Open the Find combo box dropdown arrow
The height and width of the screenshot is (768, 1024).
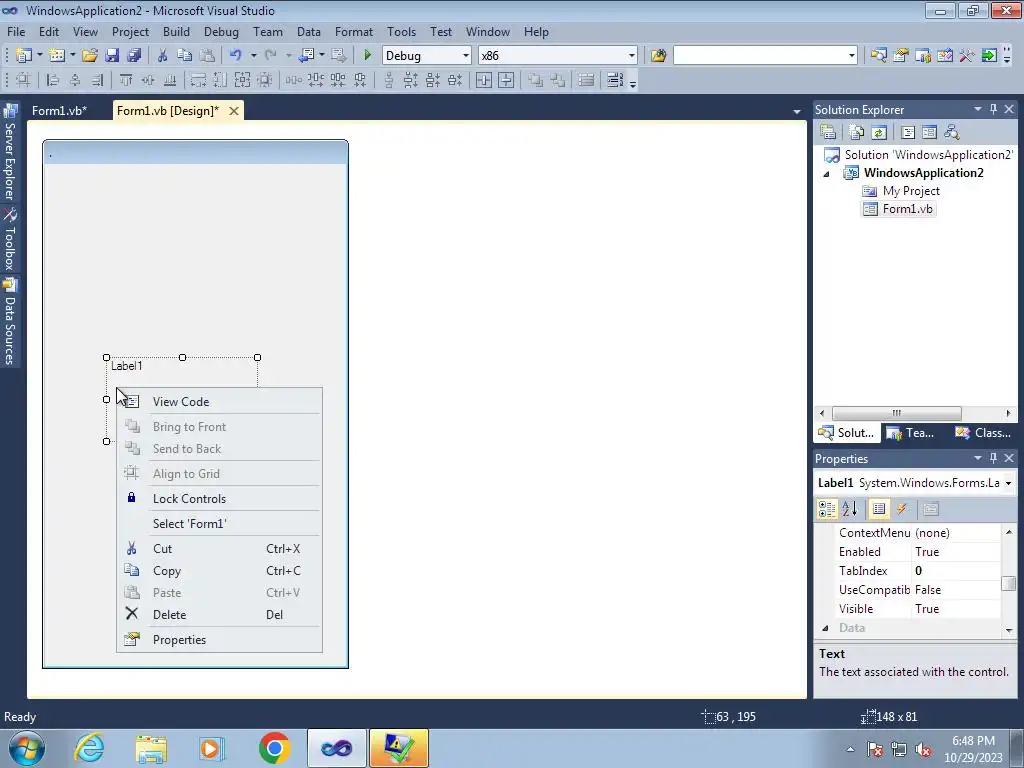coord(852,56)
